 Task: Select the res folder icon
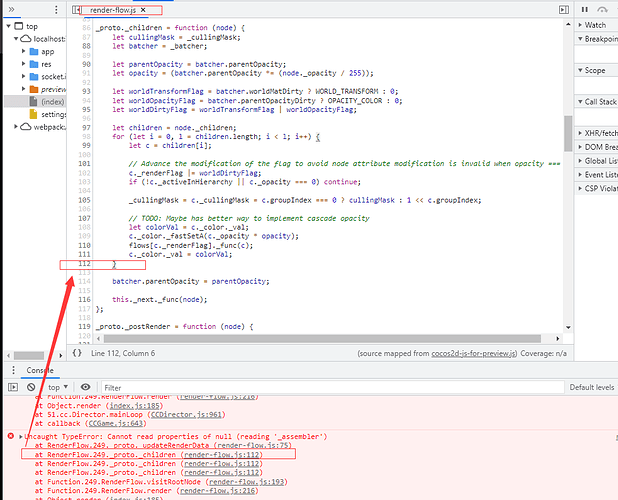(34, 64)
